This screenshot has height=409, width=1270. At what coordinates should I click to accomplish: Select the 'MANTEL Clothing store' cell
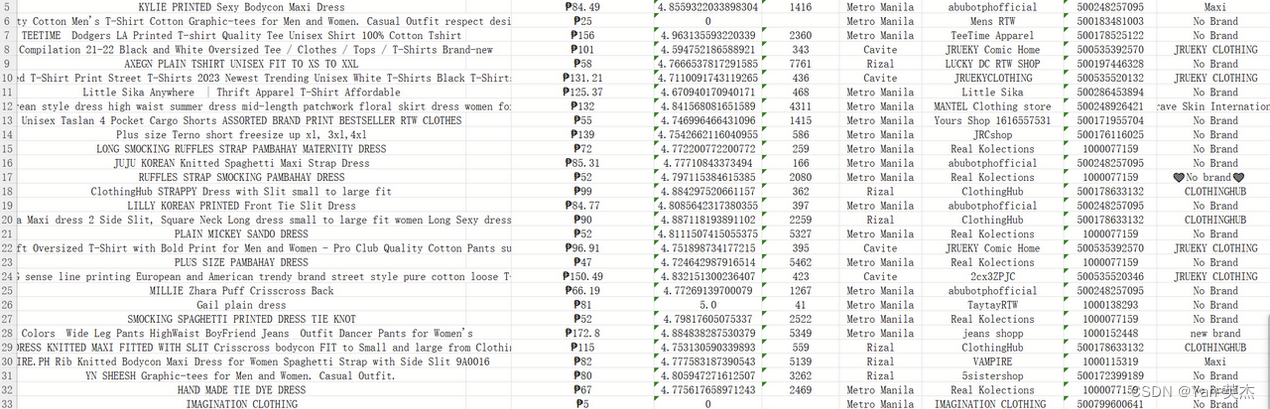click(x=993, y=106)
